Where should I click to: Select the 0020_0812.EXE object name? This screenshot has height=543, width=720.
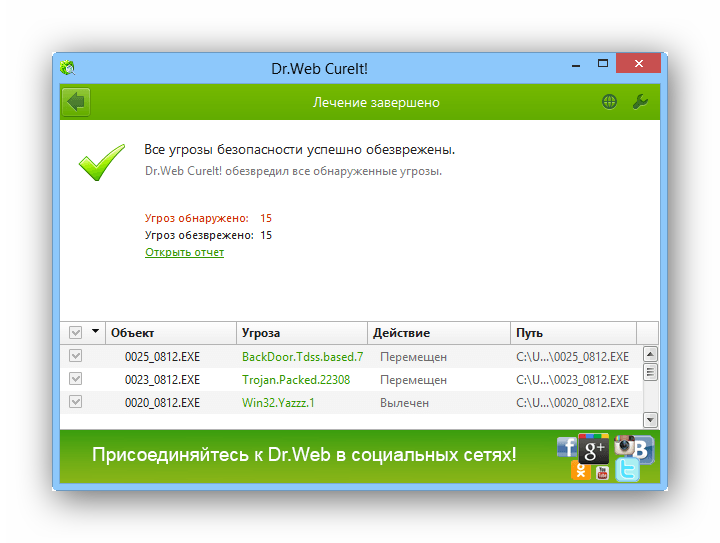(x=163, y=403)
